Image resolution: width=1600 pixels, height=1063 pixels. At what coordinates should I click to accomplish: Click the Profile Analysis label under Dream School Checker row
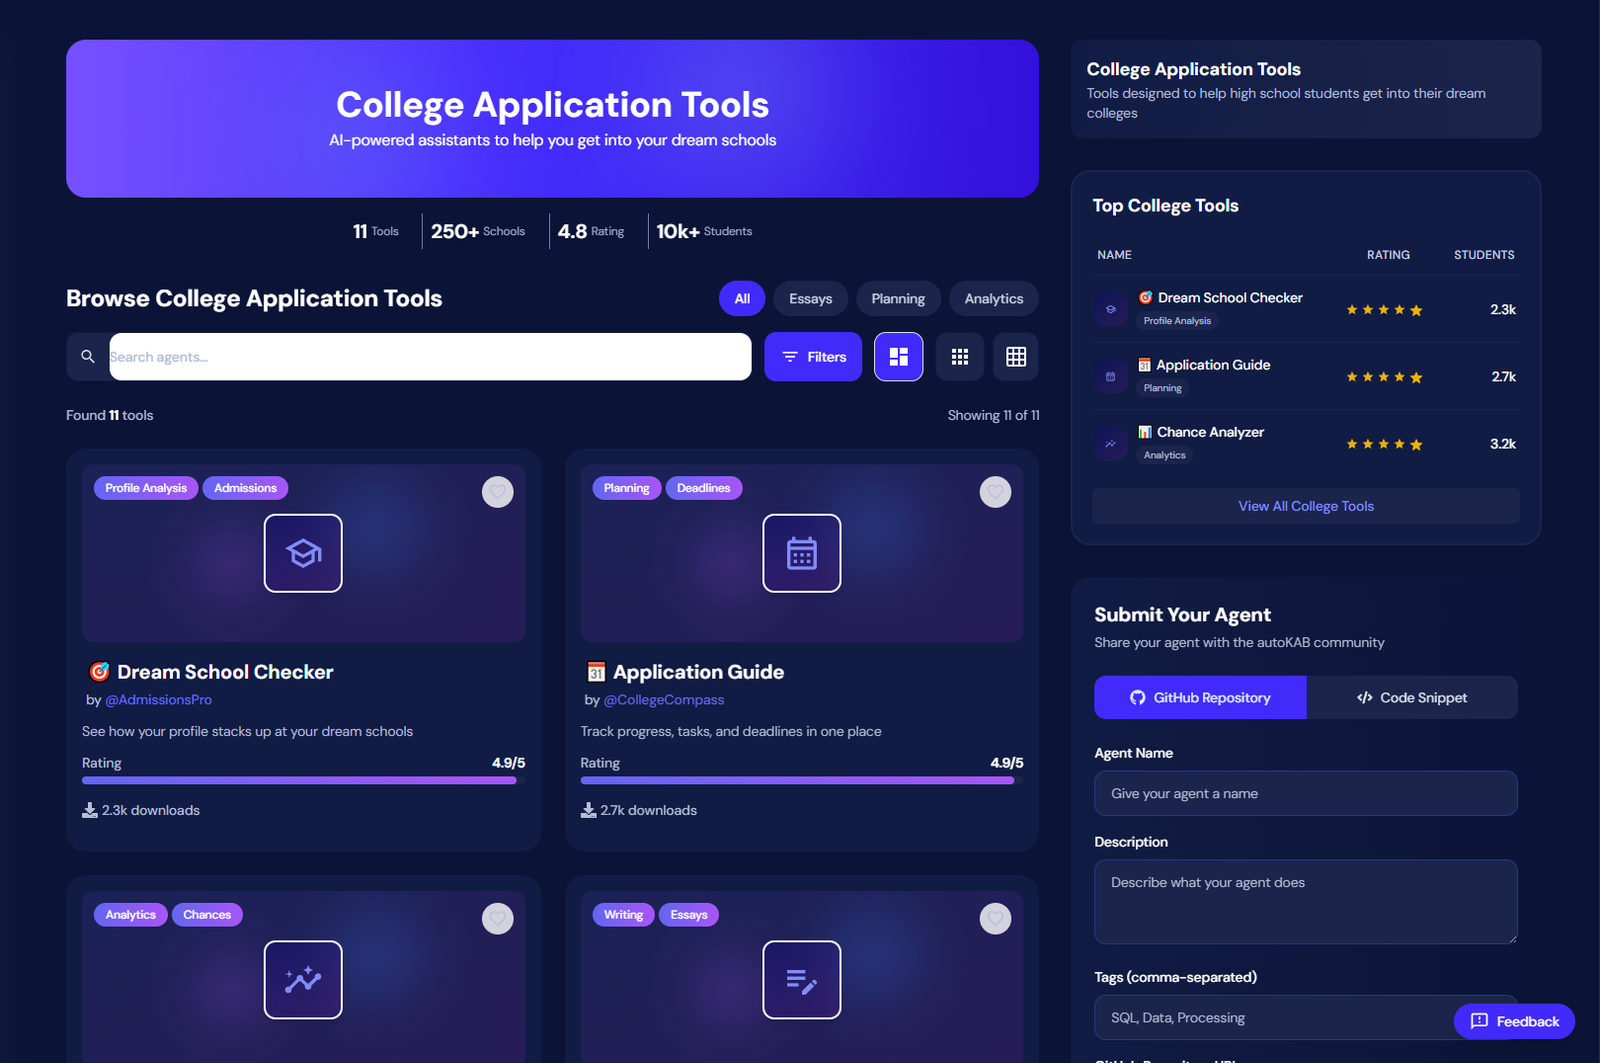coord(1177,321)
